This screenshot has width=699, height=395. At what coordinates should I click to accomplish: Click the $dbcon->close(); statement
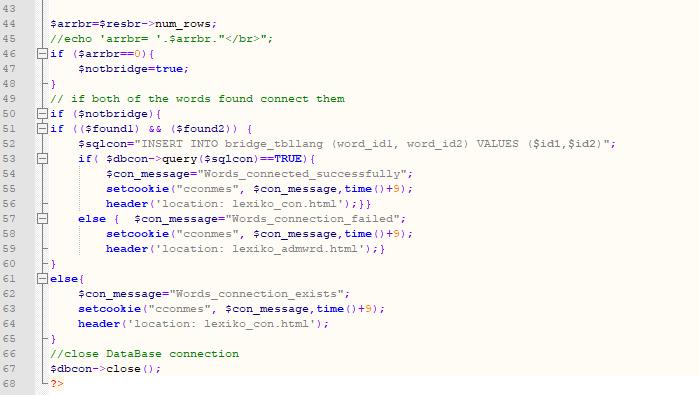coord(105,369)
